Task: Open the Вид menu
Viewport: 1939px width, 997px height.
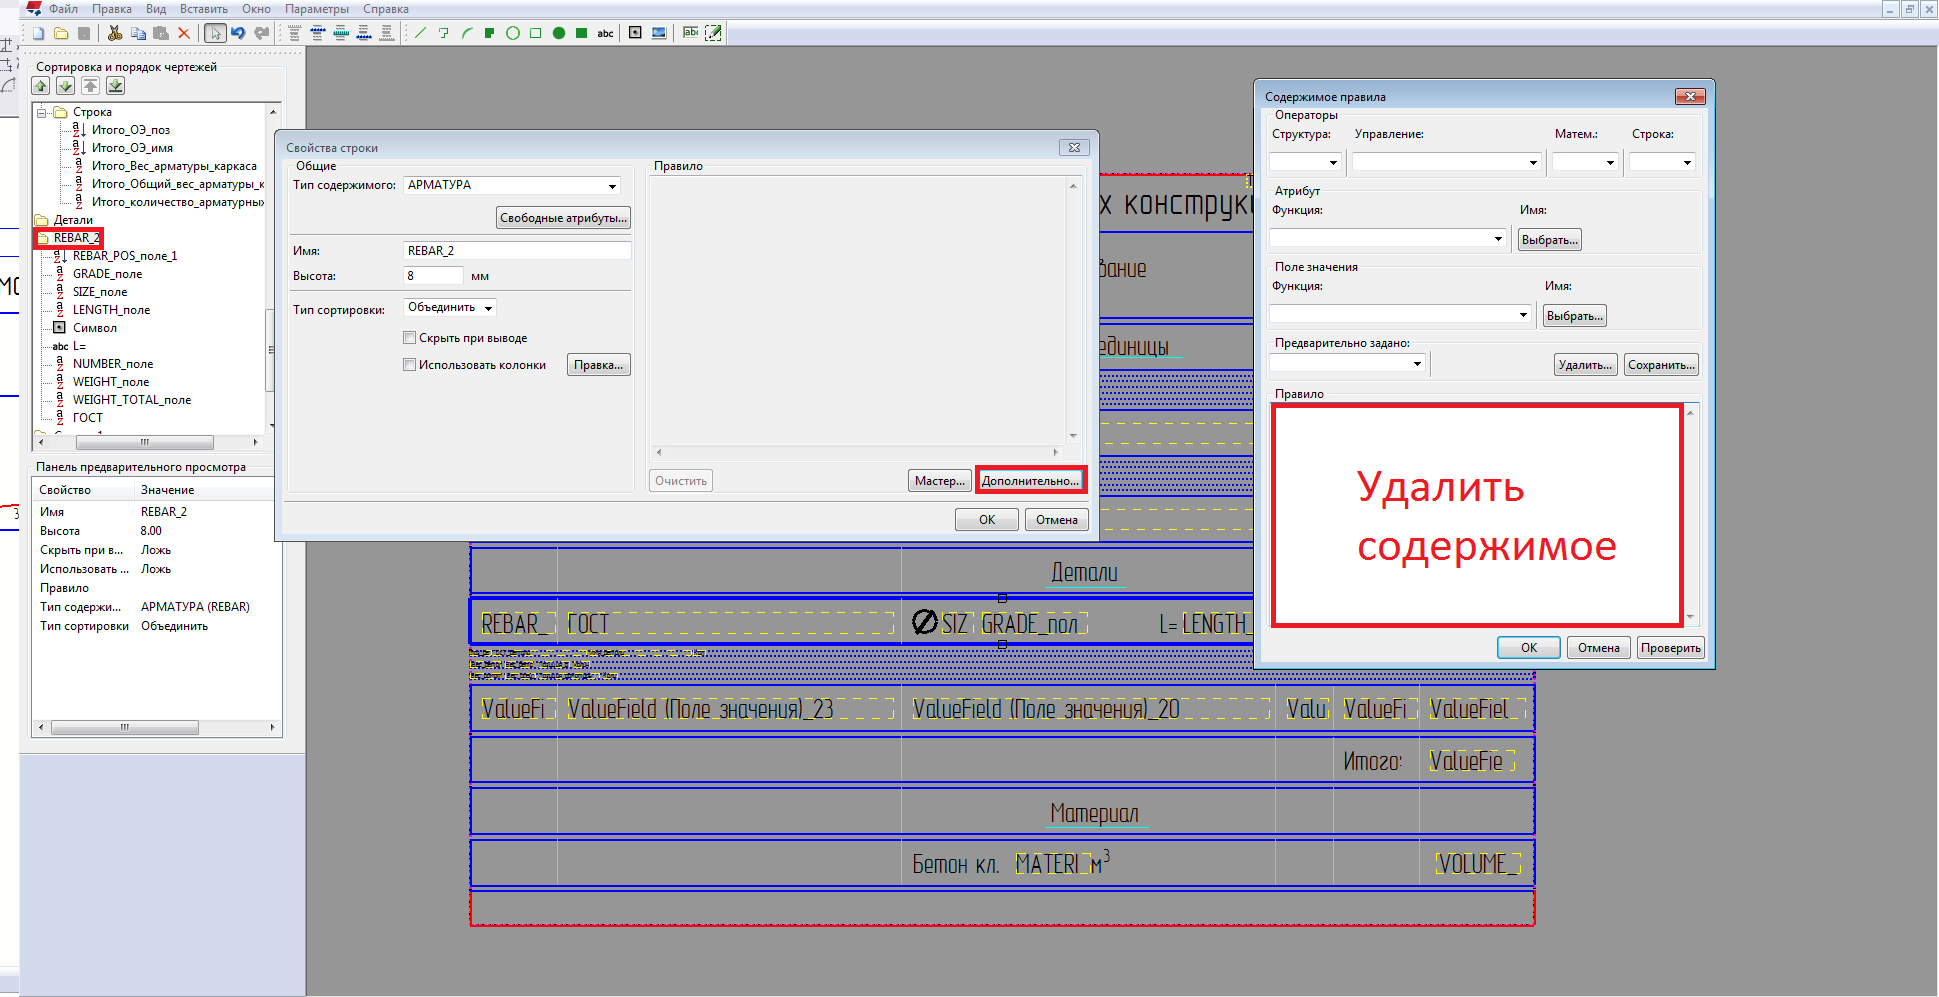Action: pyautogui.click(x=156, y=9)
